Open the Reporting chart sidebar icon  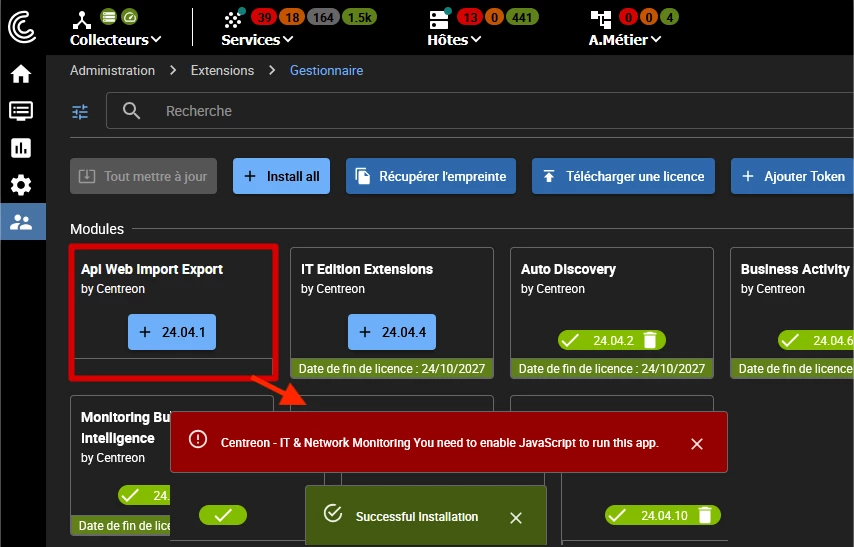(21, 148)
